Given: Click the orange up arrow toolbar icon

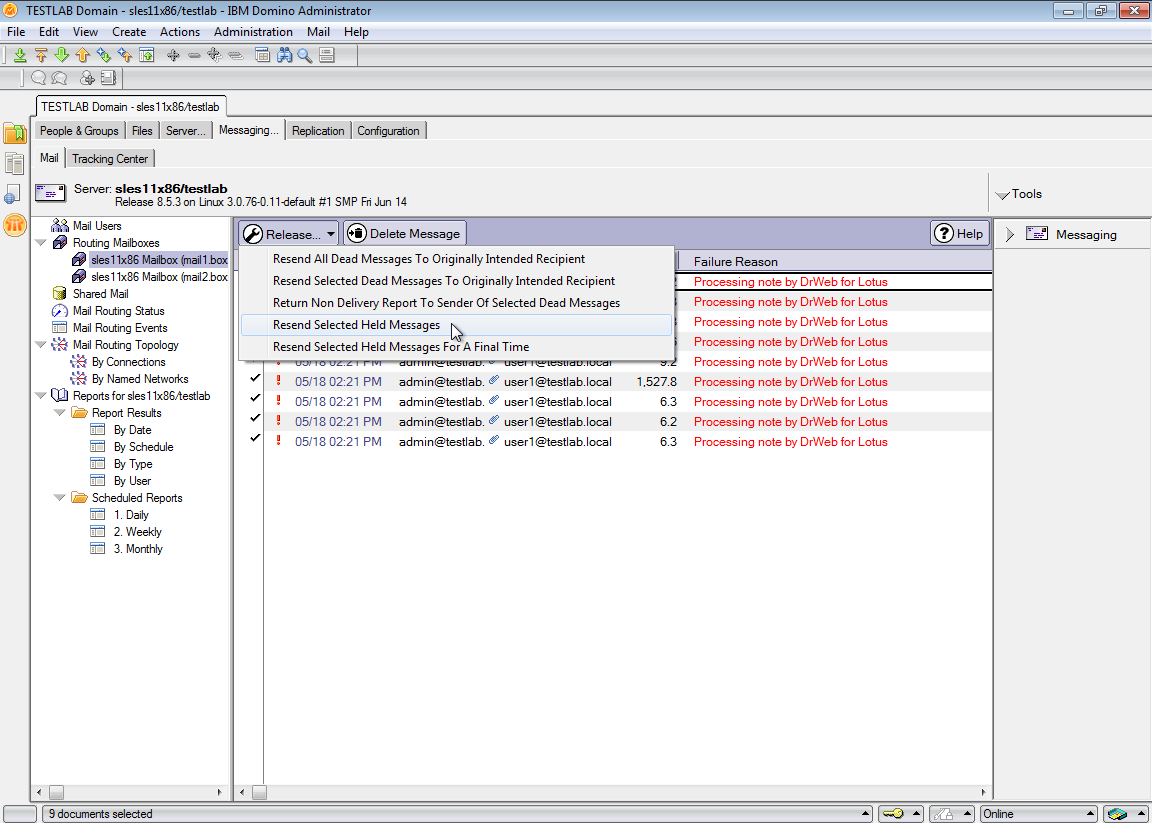Looking at the screenshot, I should tap(82, 55).
